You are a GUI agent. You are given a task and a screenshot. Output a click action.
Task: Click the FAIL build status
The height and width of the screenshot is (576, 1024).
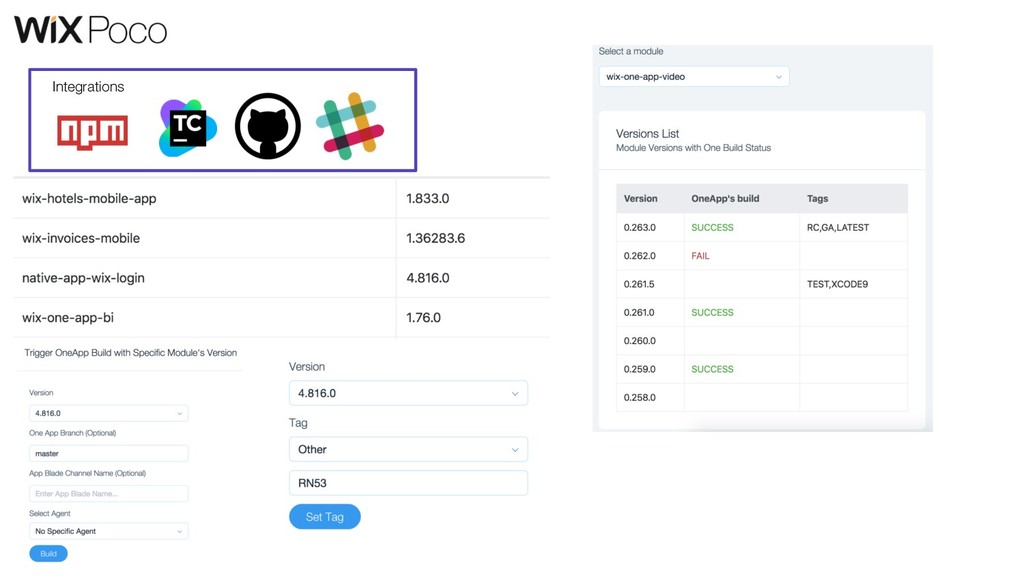[700, 256]
